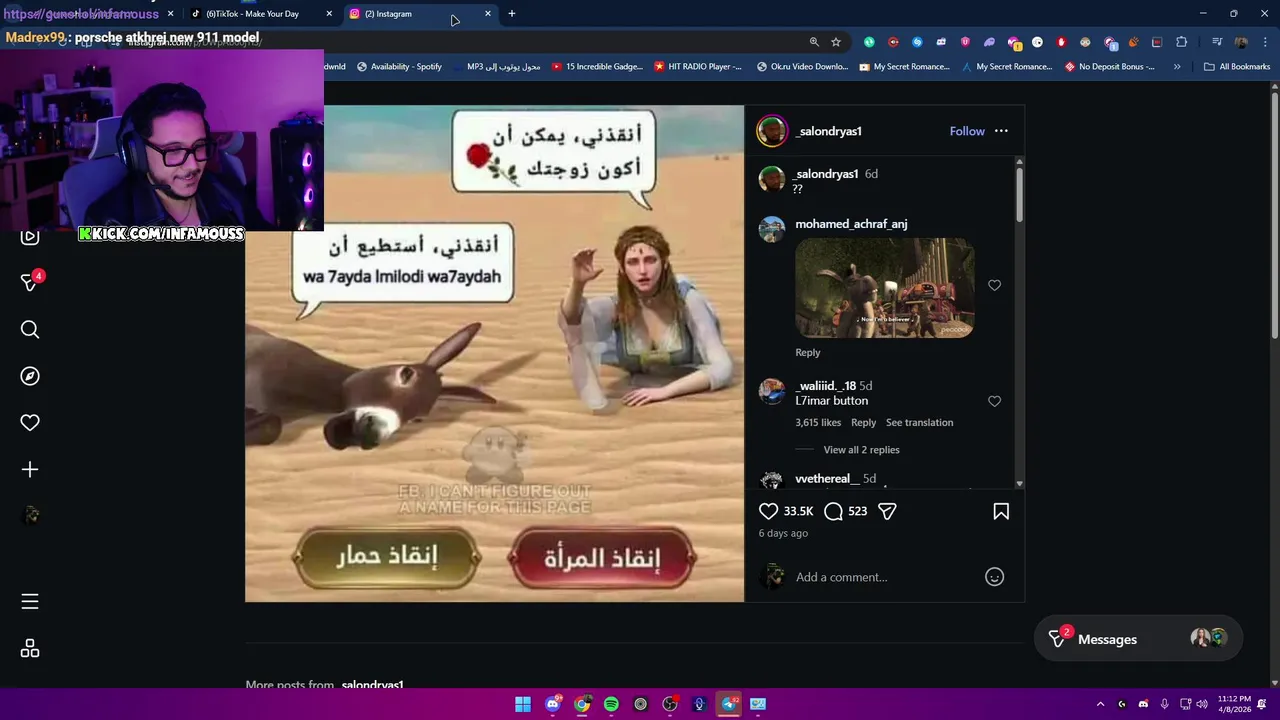This screenshot has height=720, width=1280.
Task: Like the 'L7imar button' comment
Action: (x=994, y=401)
